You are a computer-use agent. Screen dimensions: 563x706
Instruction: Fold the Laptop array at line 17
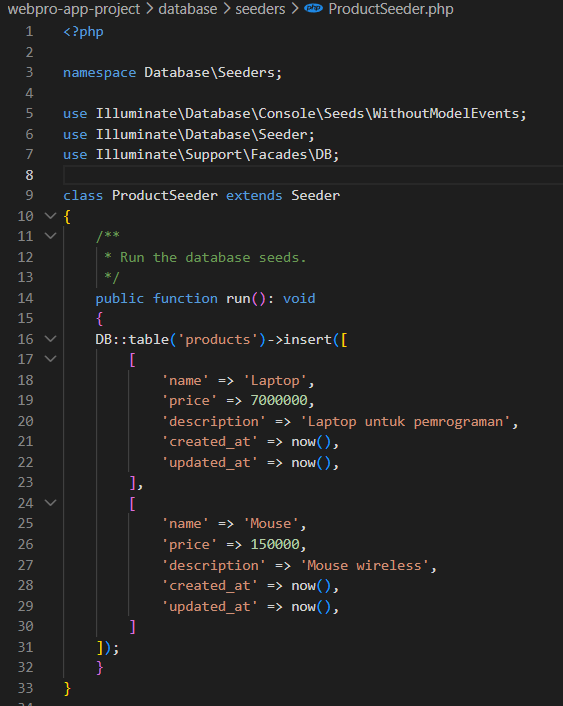point(50,359)
